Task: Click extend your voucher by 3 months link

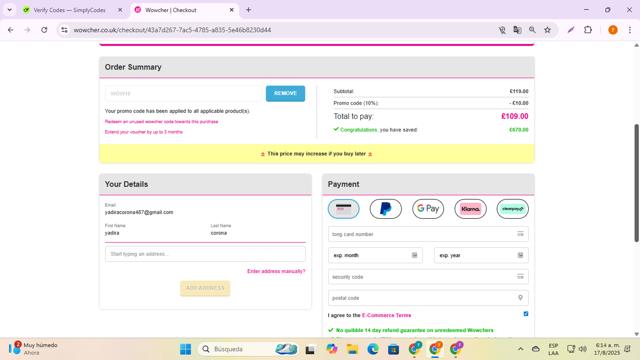Action: [144, 132]
